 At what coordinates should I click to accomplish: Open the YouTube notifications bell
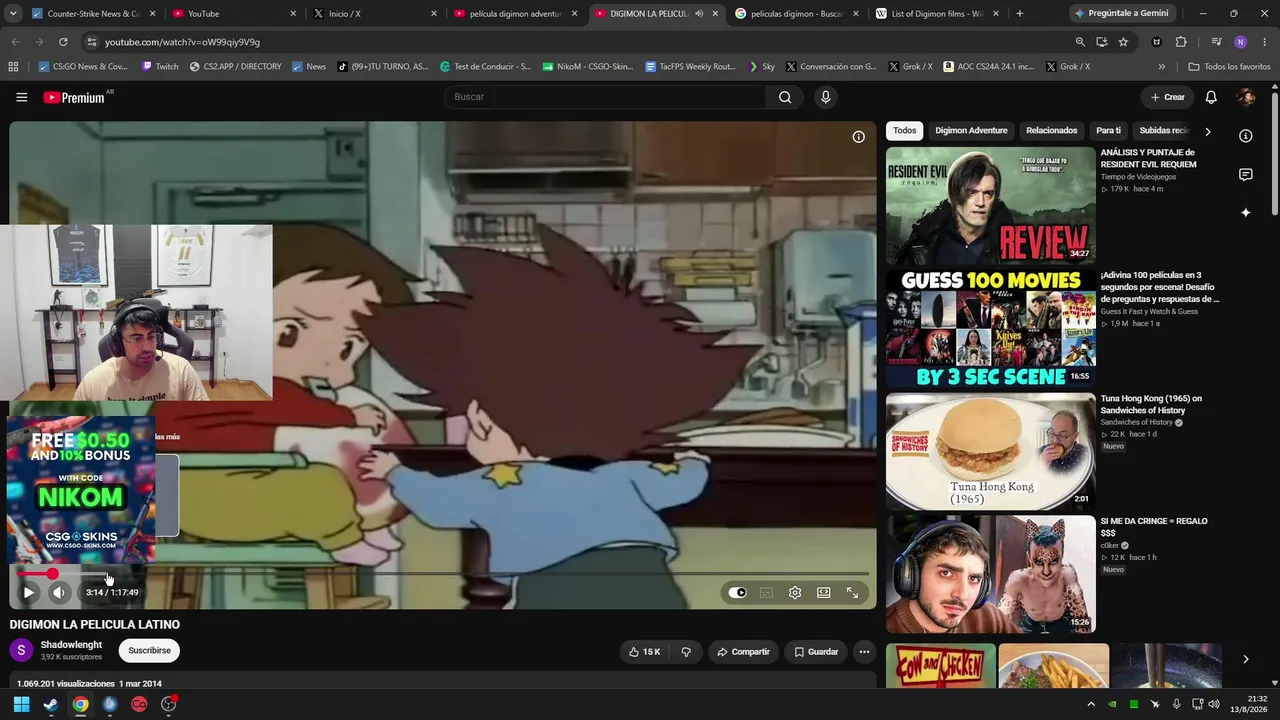(1211, 97)
